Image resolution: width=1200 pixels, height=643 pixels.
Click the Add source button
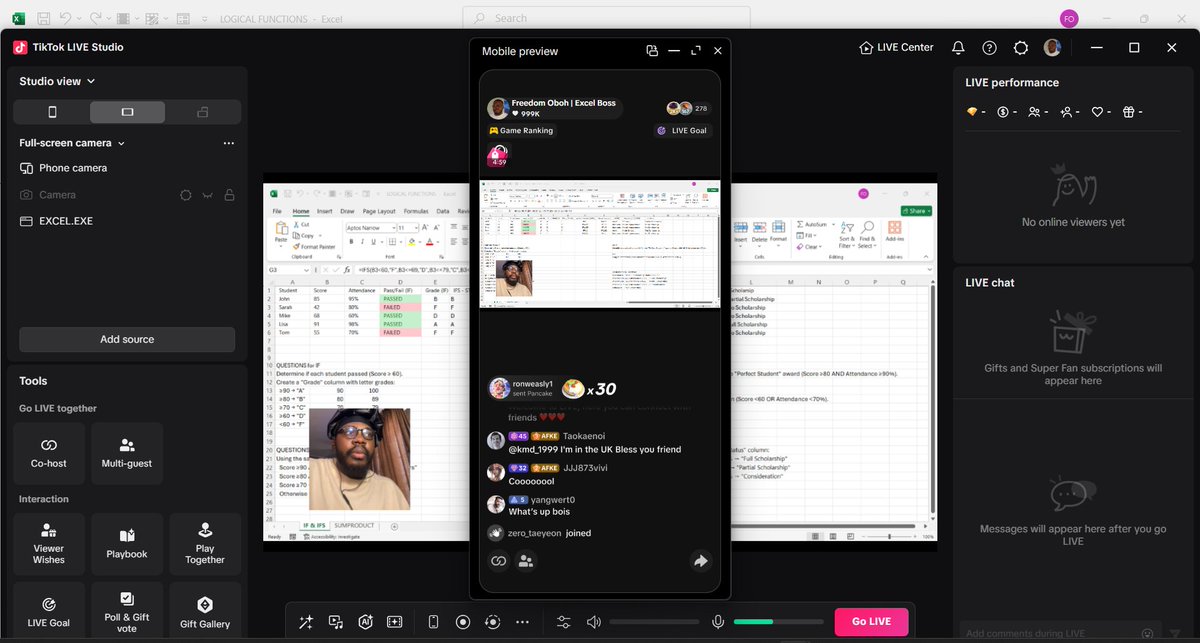coord(126,340)
